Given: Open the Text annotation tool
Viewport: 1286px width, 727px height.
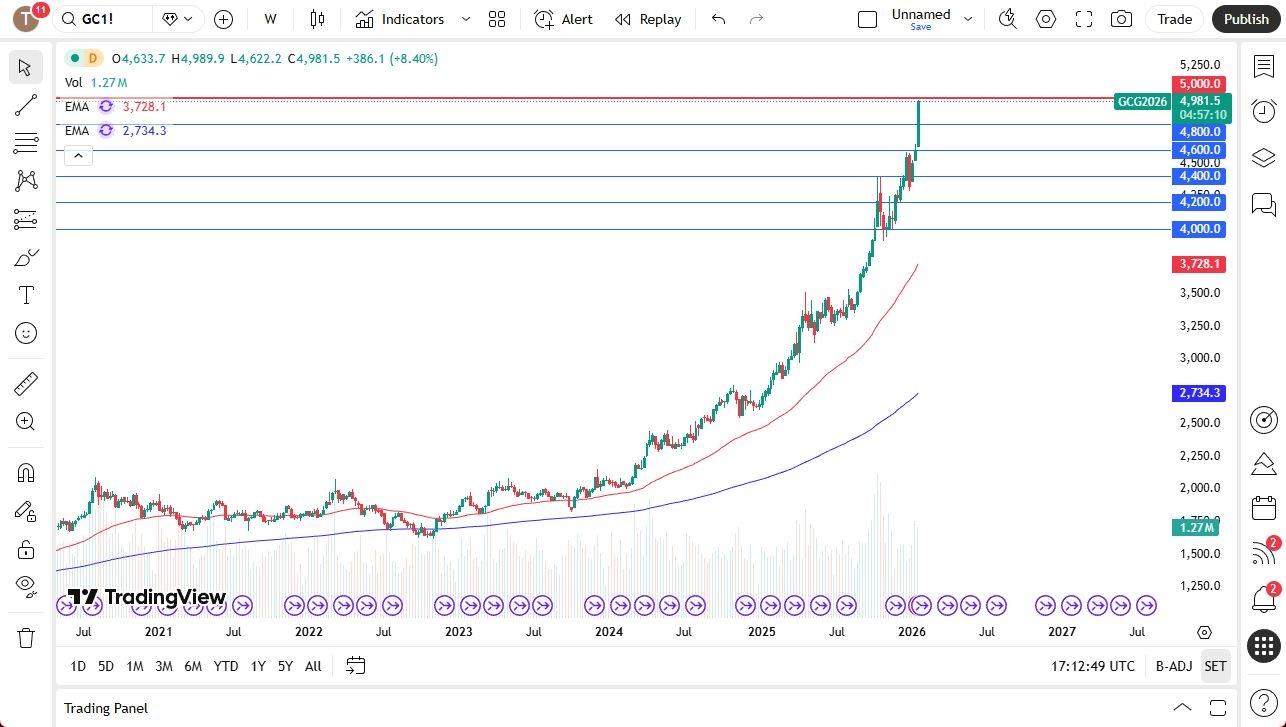Looking at the screenshot, I should (x=25, y=294).
